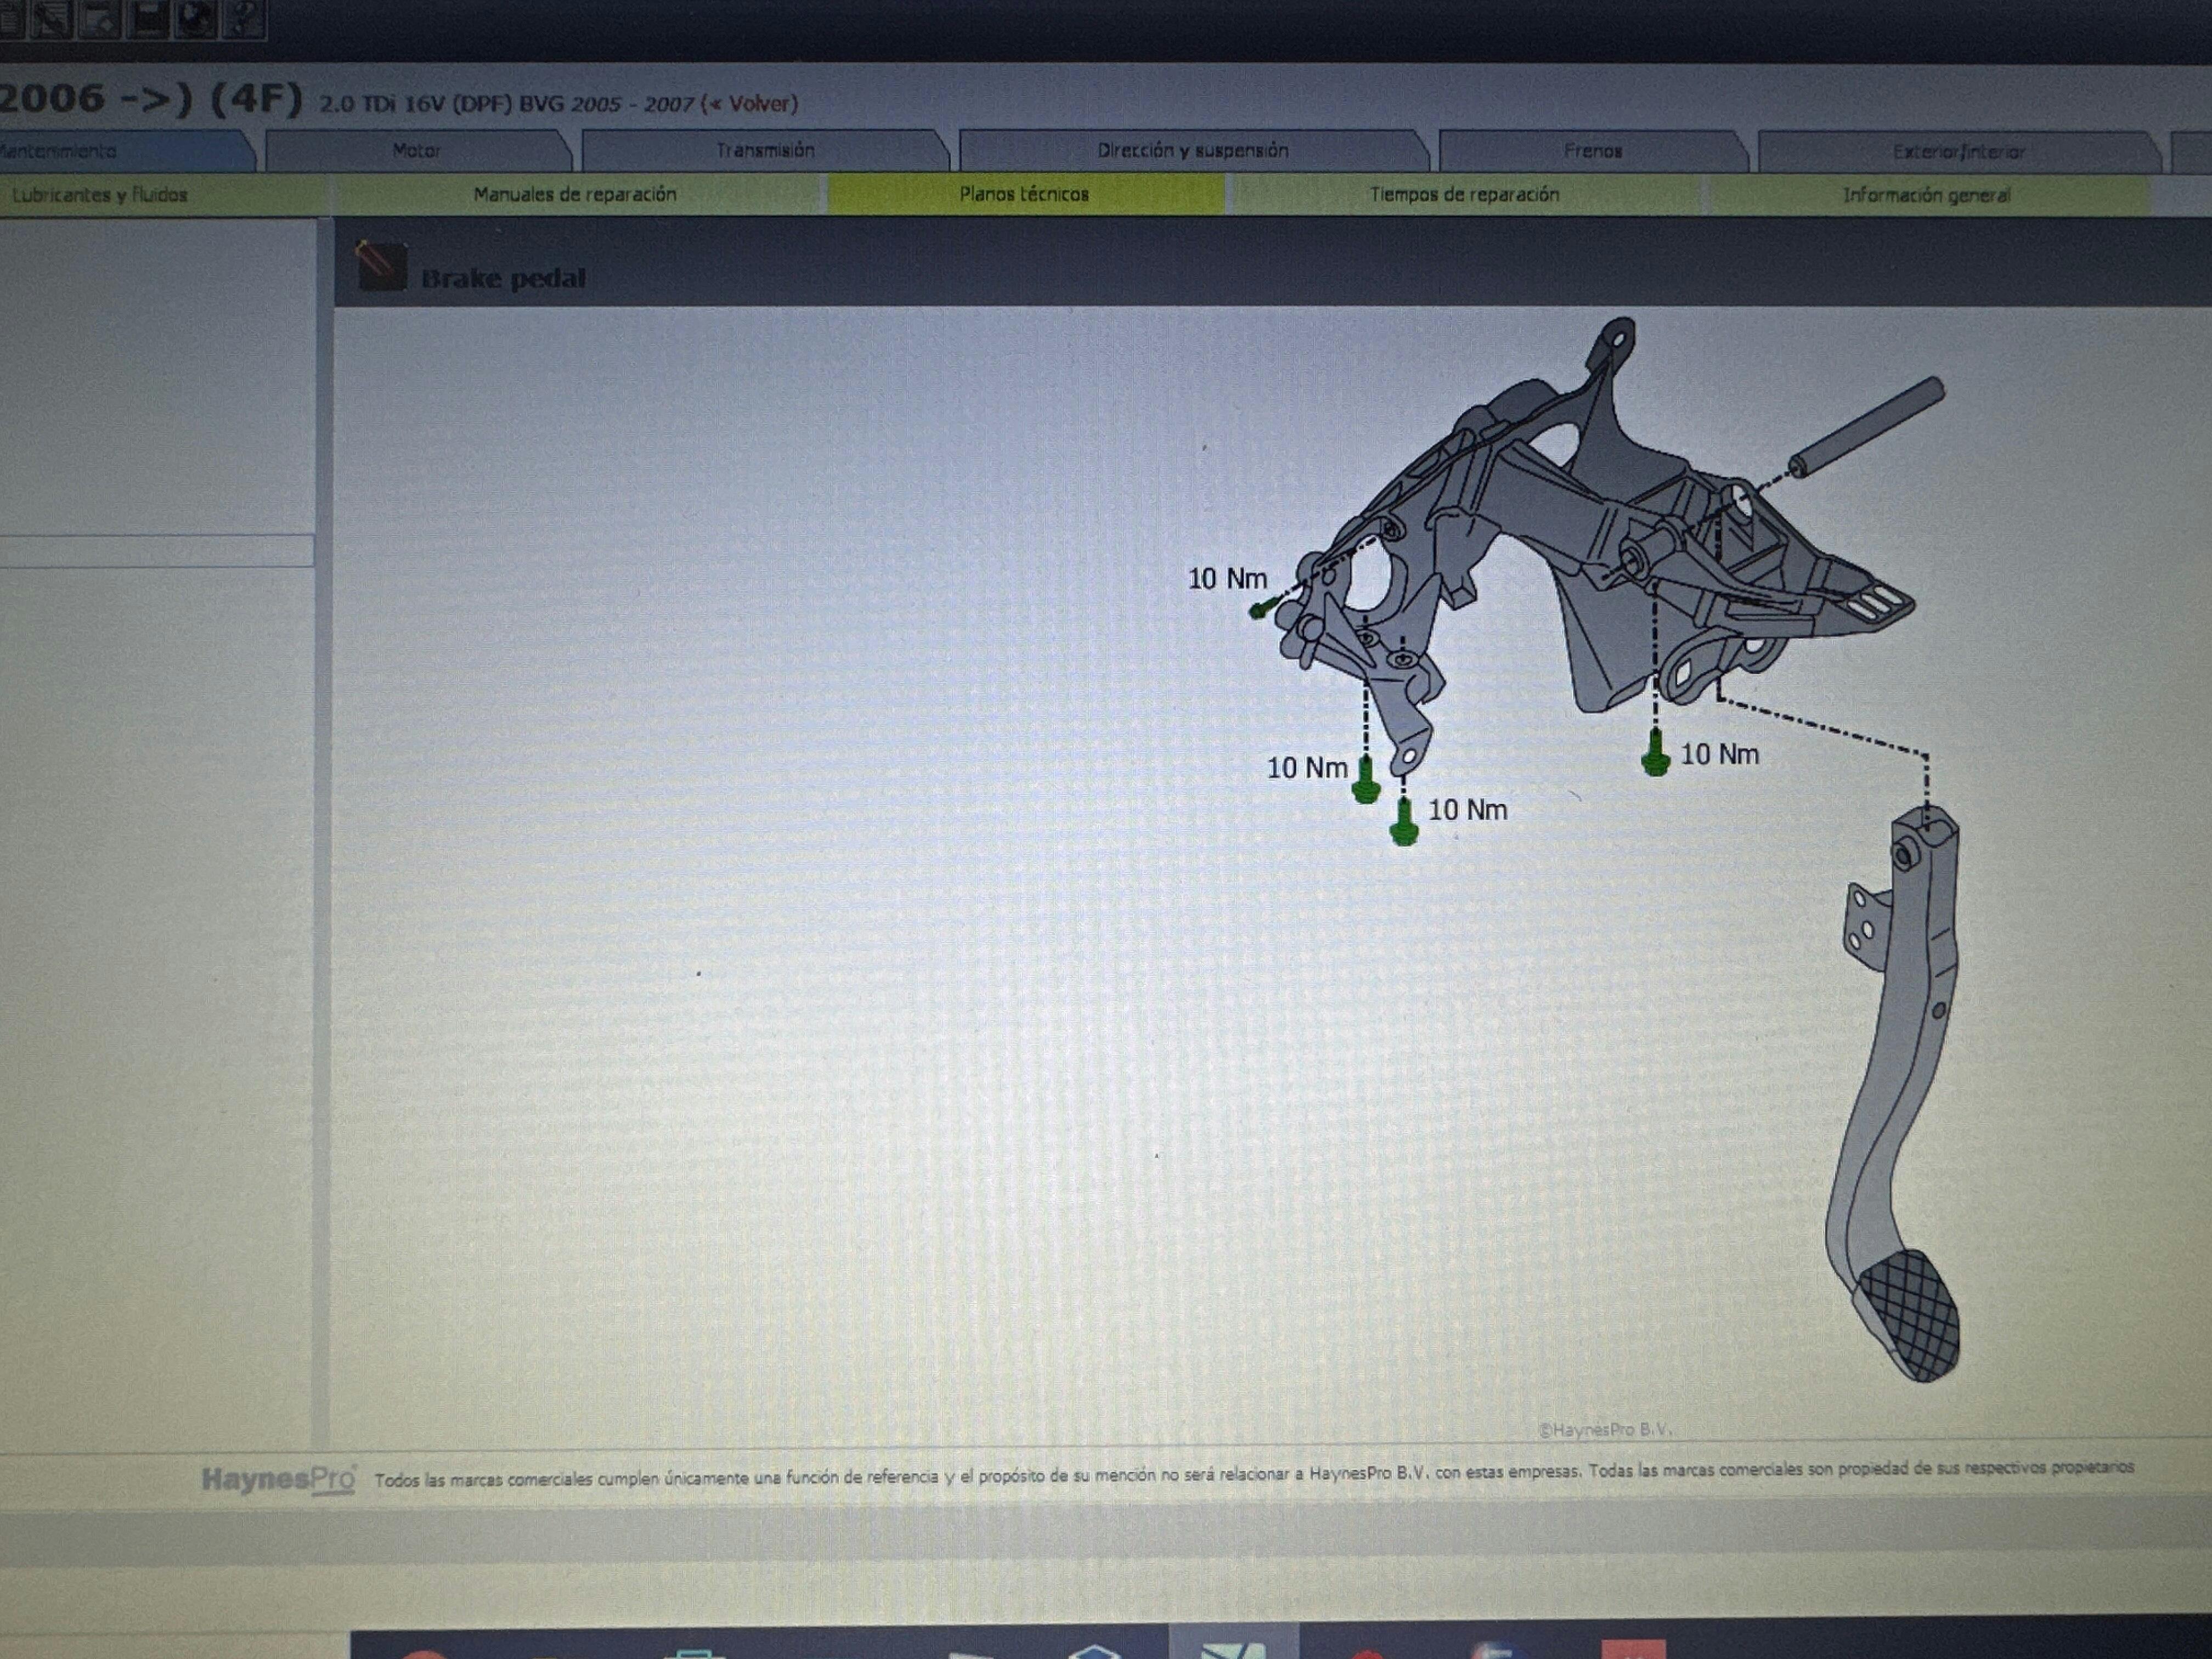Select Planos técnicos section
The image size is (2212, 1659).
1024,195
